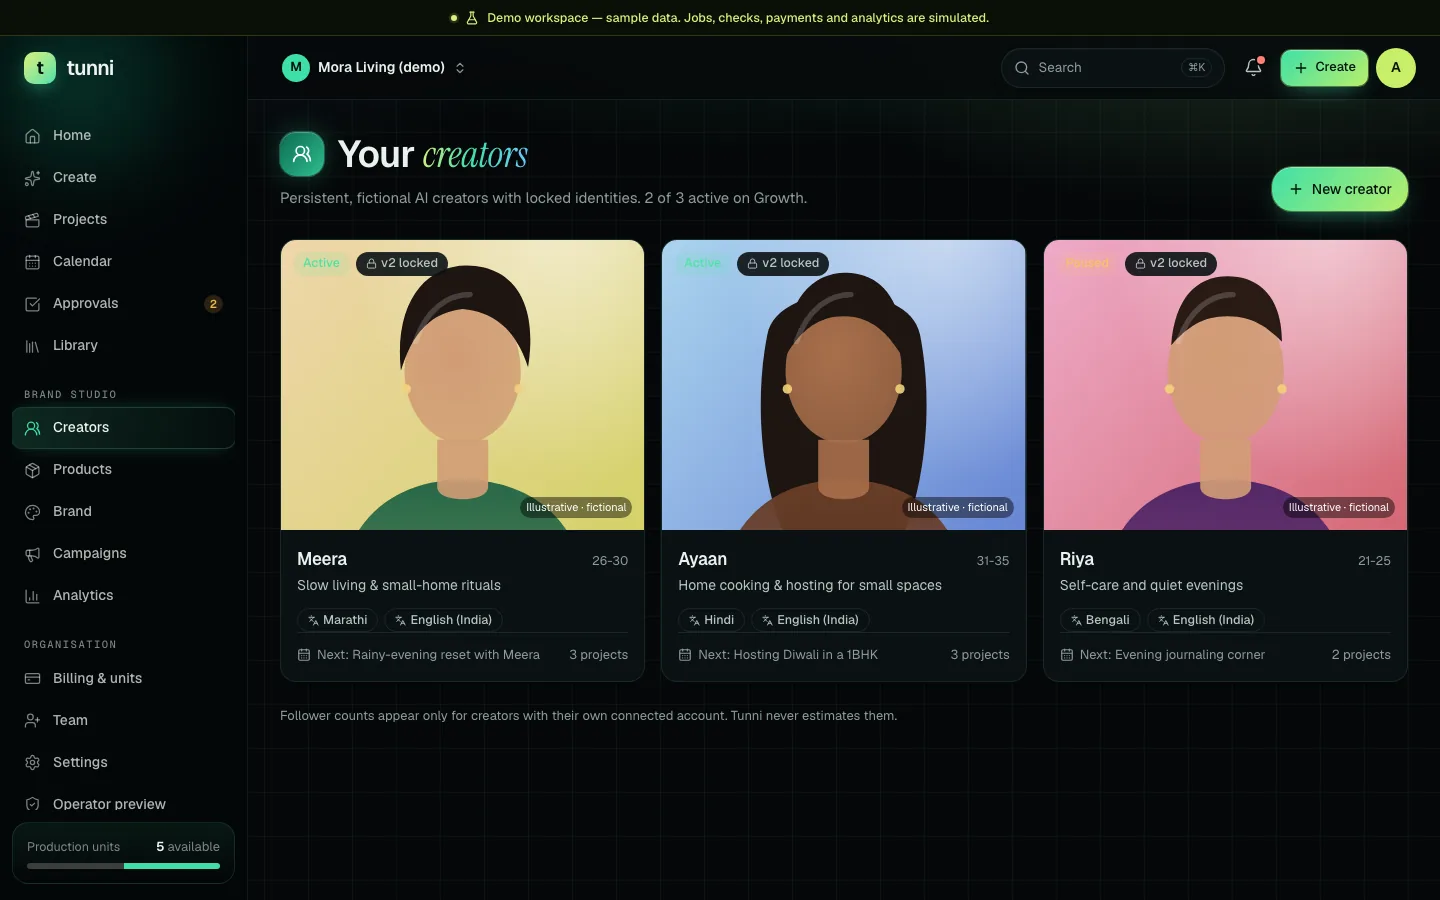Click the Calendar sidebar icon
The image size is (1440, 900).
pyautogui.click(x=33, y=262)
